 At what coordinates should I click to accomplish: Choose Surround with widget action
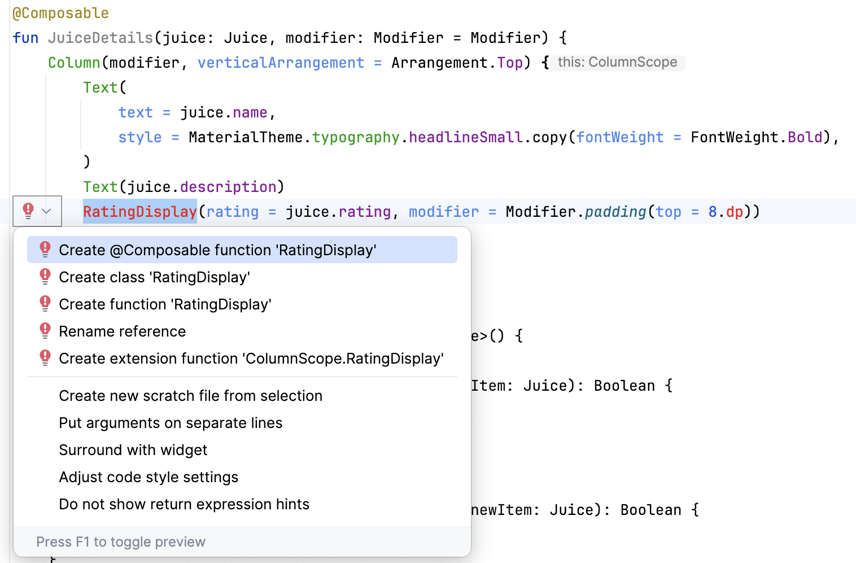tap(133, 450)
